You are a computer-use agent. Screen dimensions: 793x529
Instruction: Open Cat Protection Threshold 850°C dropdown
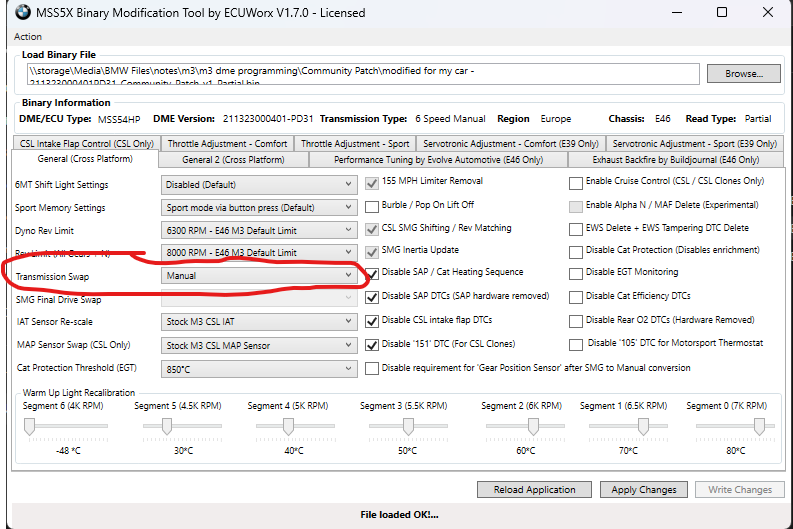point(259,369)
